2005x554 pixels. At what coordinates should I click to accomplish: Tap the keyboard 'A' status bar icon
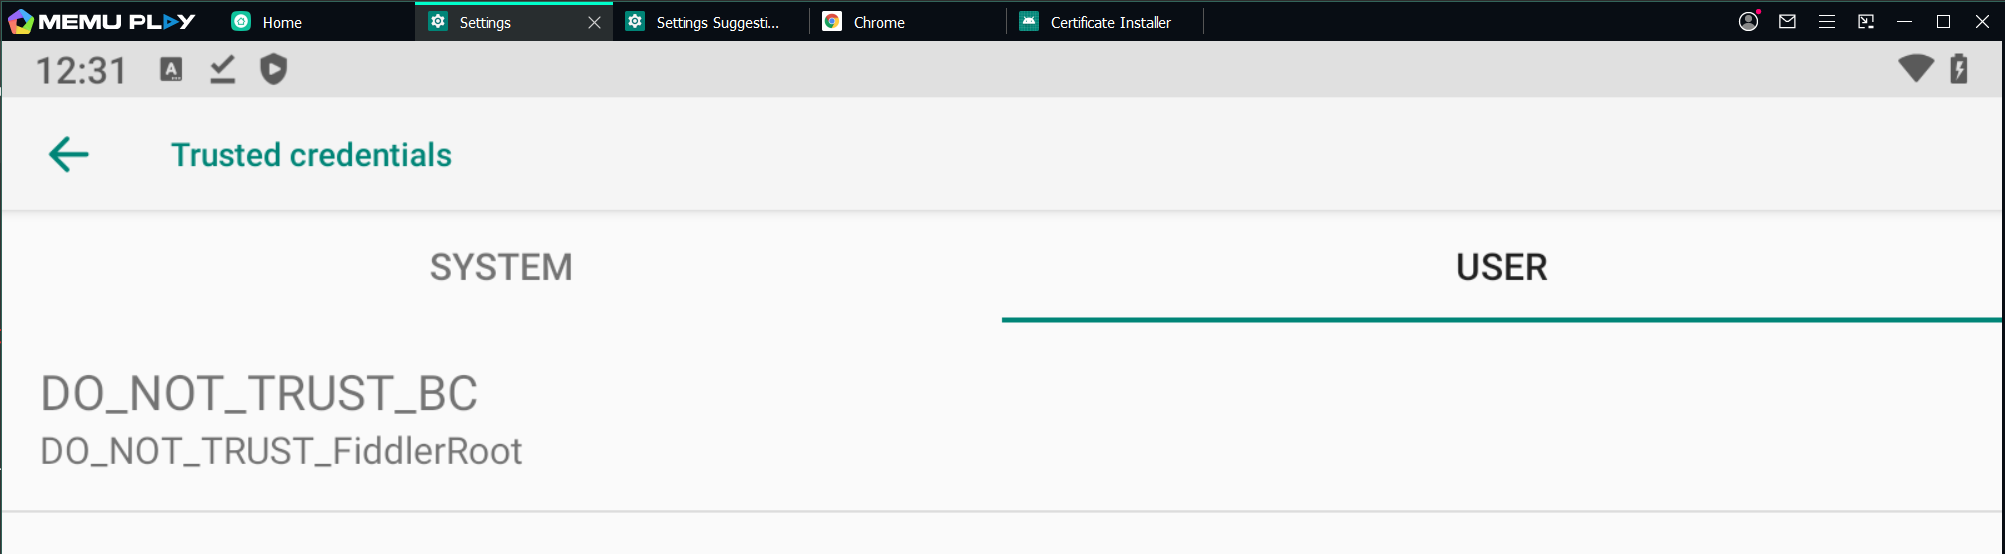[x=171, y=69]
